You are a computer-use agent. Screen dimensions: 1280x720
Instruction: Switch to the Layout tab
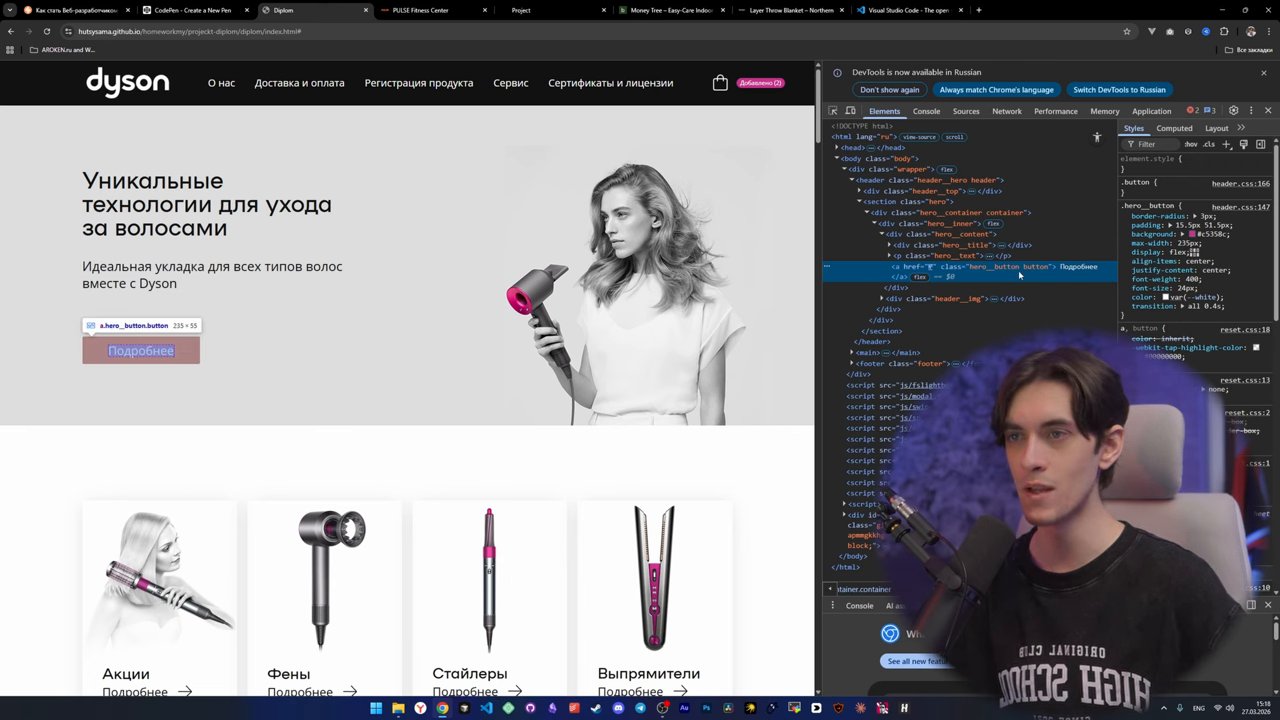[1216, 128]
